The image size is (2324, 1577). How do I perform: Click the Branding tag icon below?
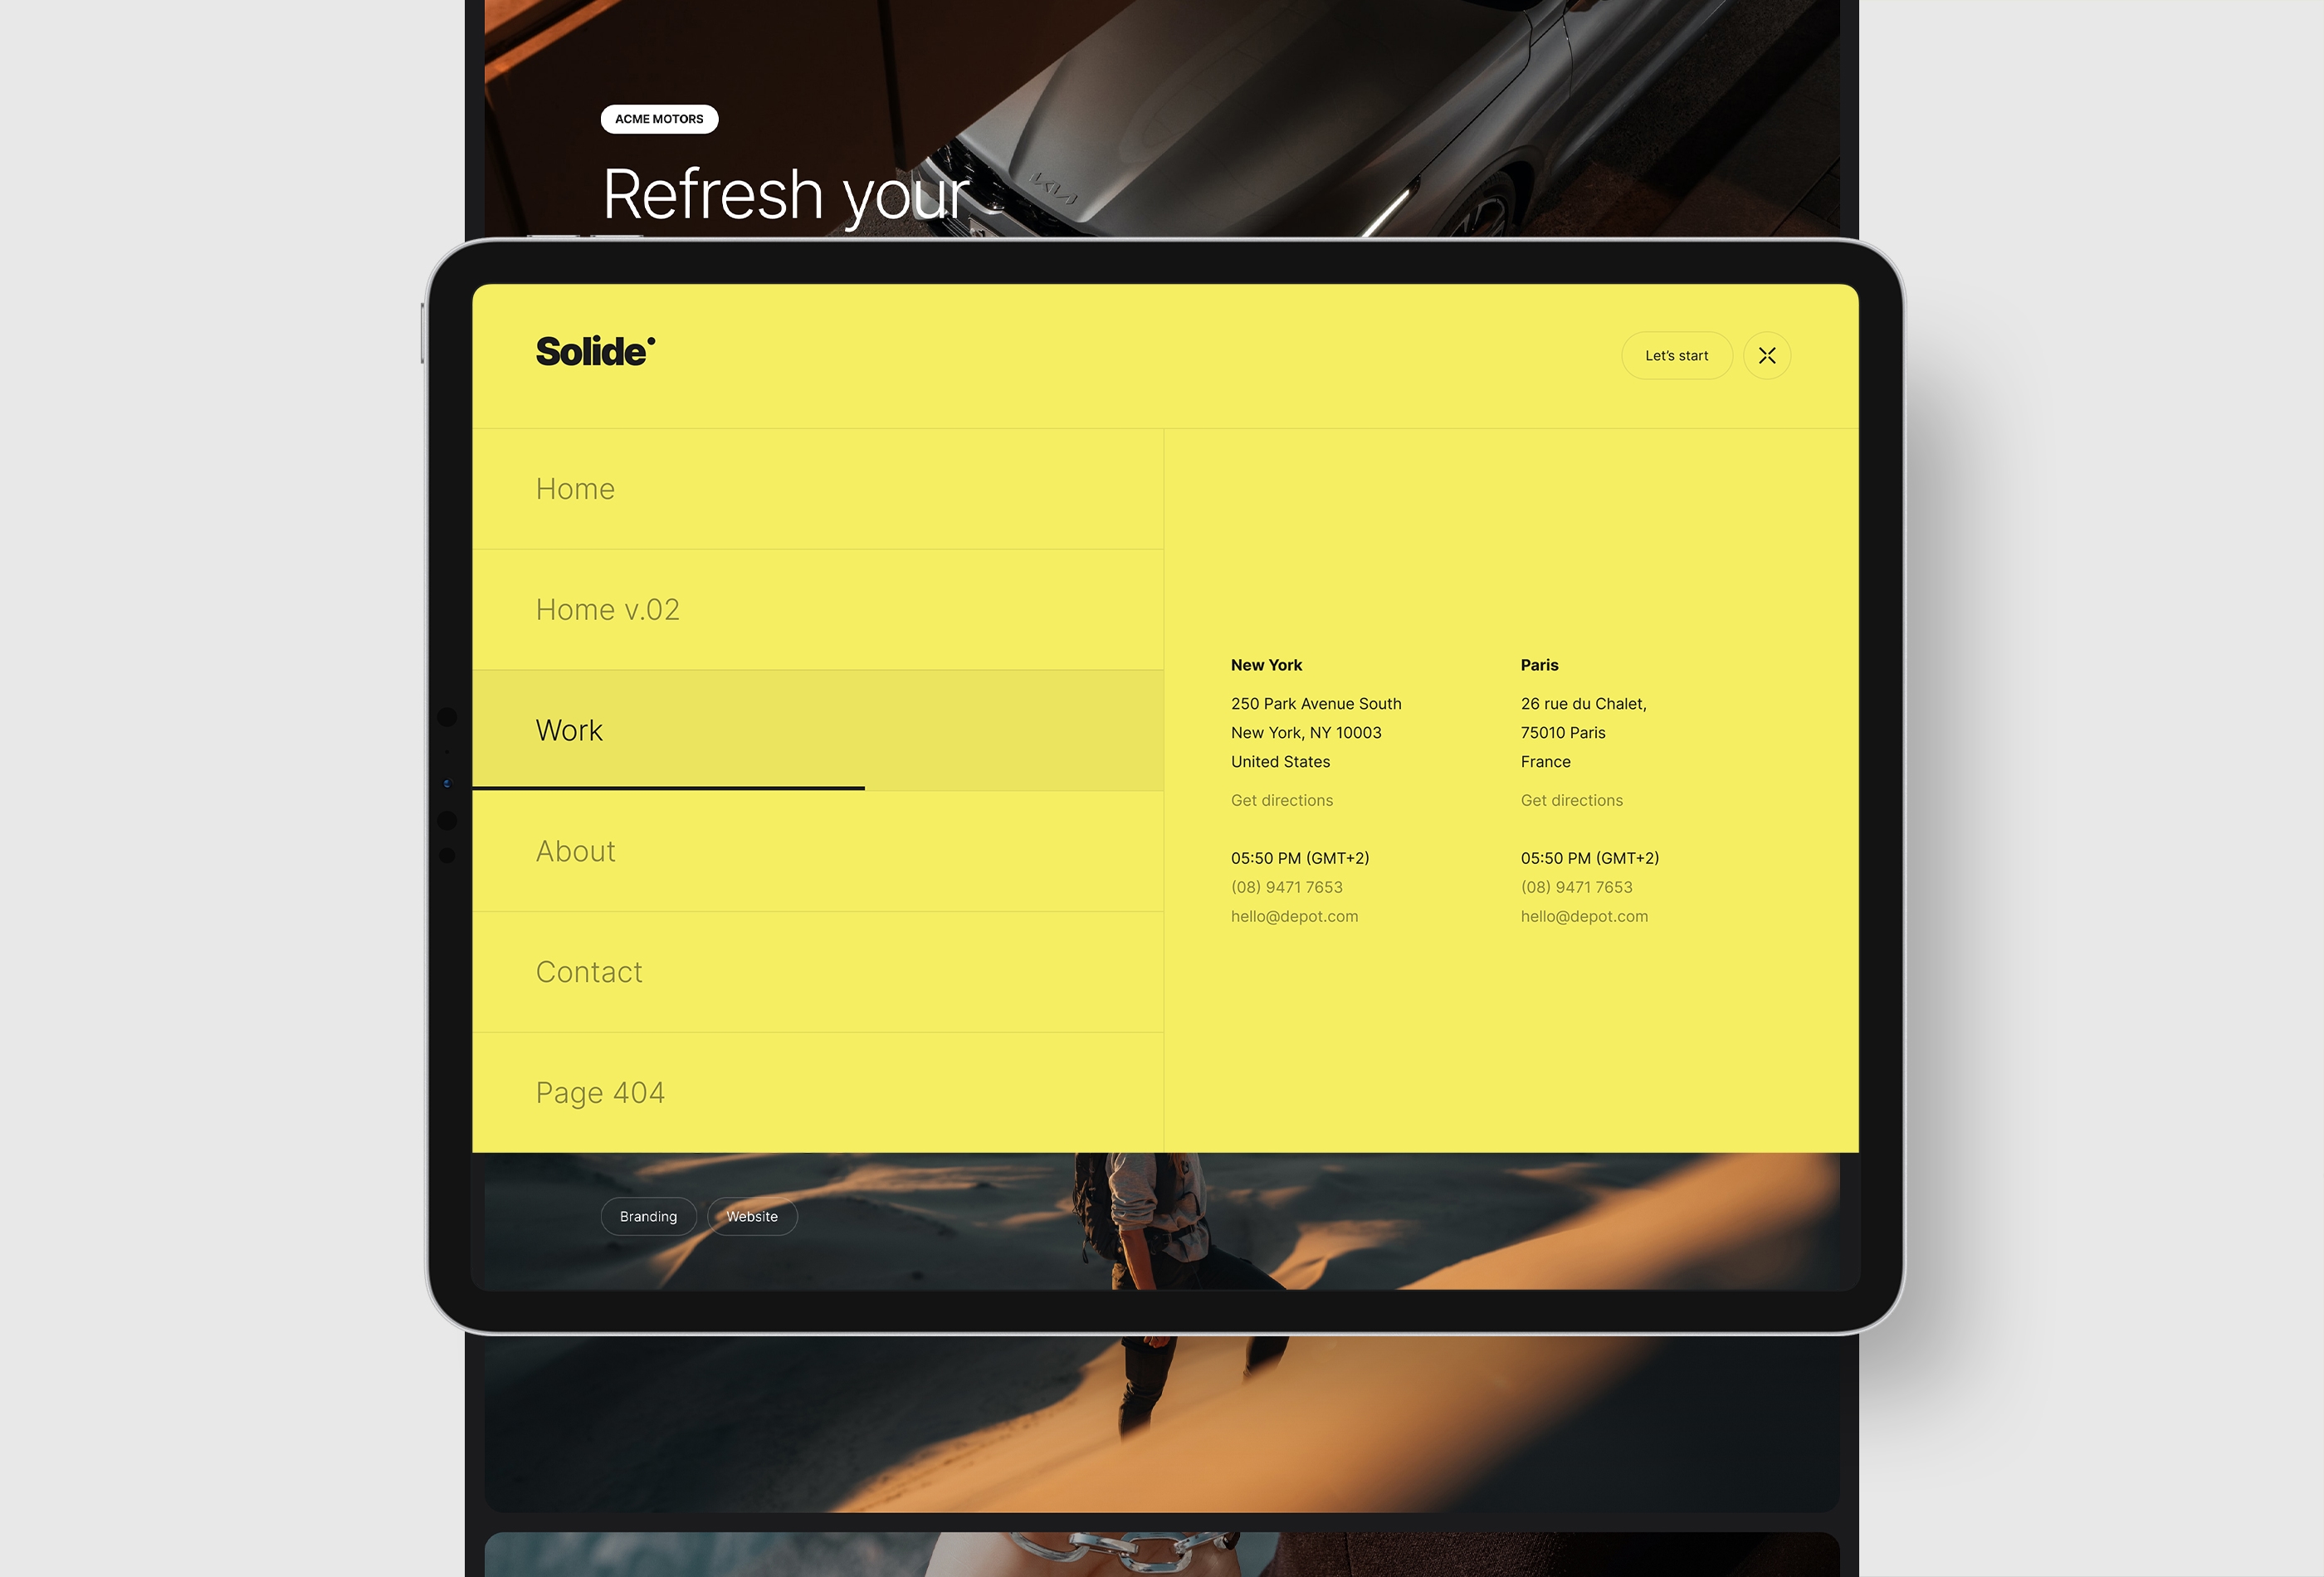point(647,1214)
